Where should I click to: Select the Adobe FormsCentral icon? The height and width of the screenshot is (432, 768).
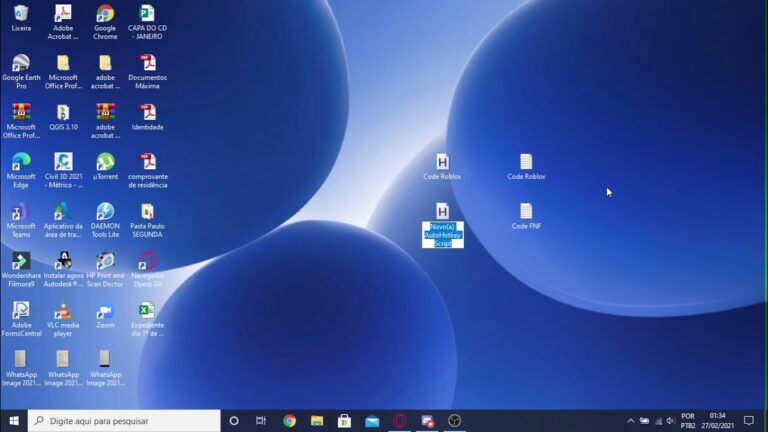pyautogui.click(x=21, y=311)
